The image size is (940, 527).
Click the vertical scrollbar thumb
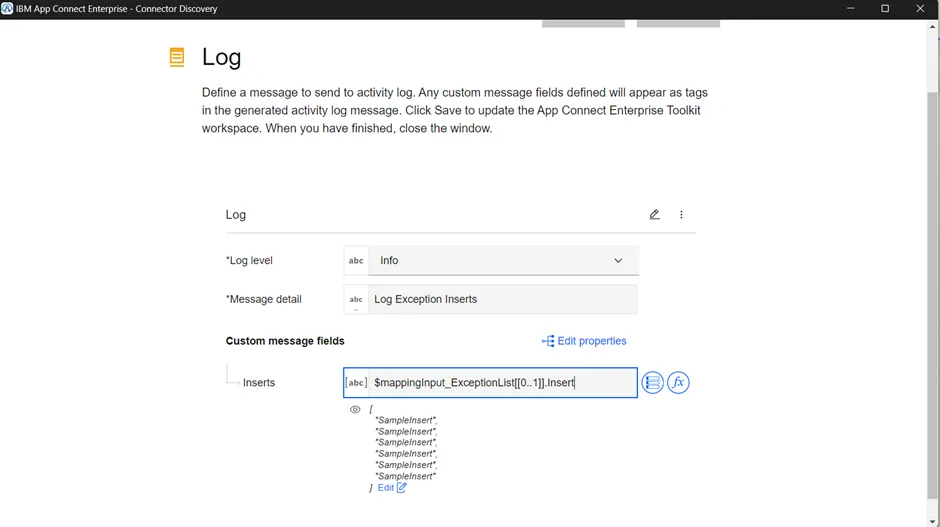(x=932, y=296)
